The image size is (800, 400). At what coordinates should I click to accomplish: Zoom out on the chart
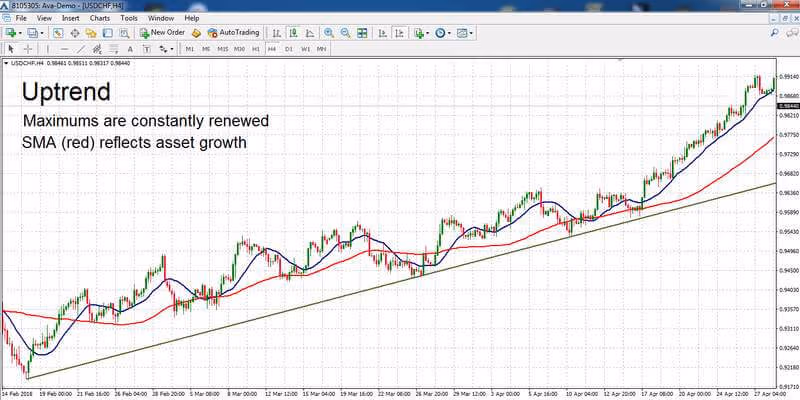[345, 33]
